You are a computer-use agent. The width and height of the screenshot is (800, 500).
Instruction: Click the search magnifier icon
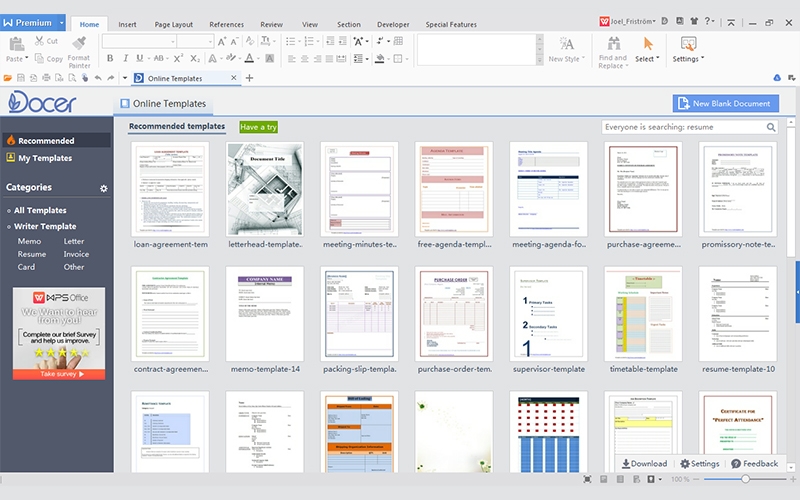click(x=771, y=128)
